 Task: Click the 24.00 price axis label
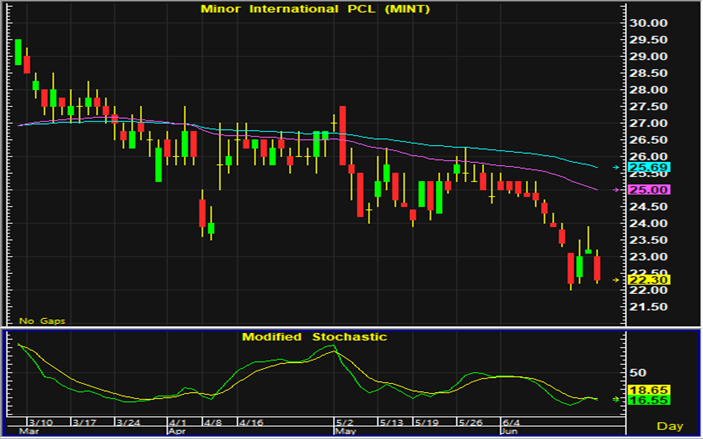pos(648,223)
